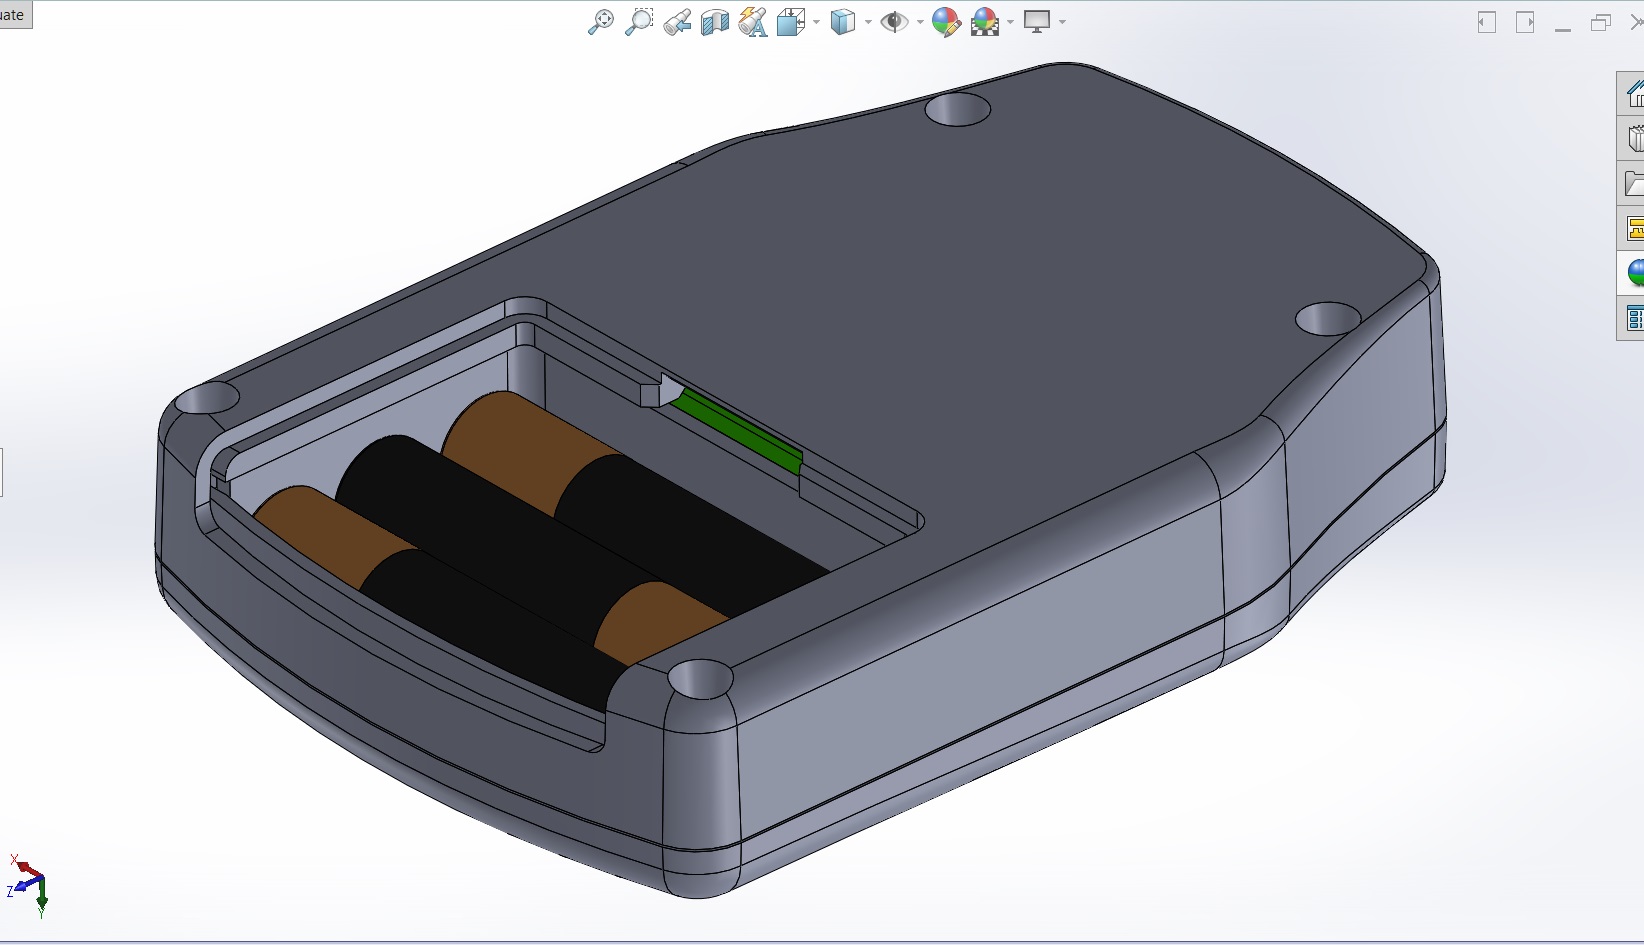Open Edit Appearance with the pencil-and-ball icon

coord(946,22)
